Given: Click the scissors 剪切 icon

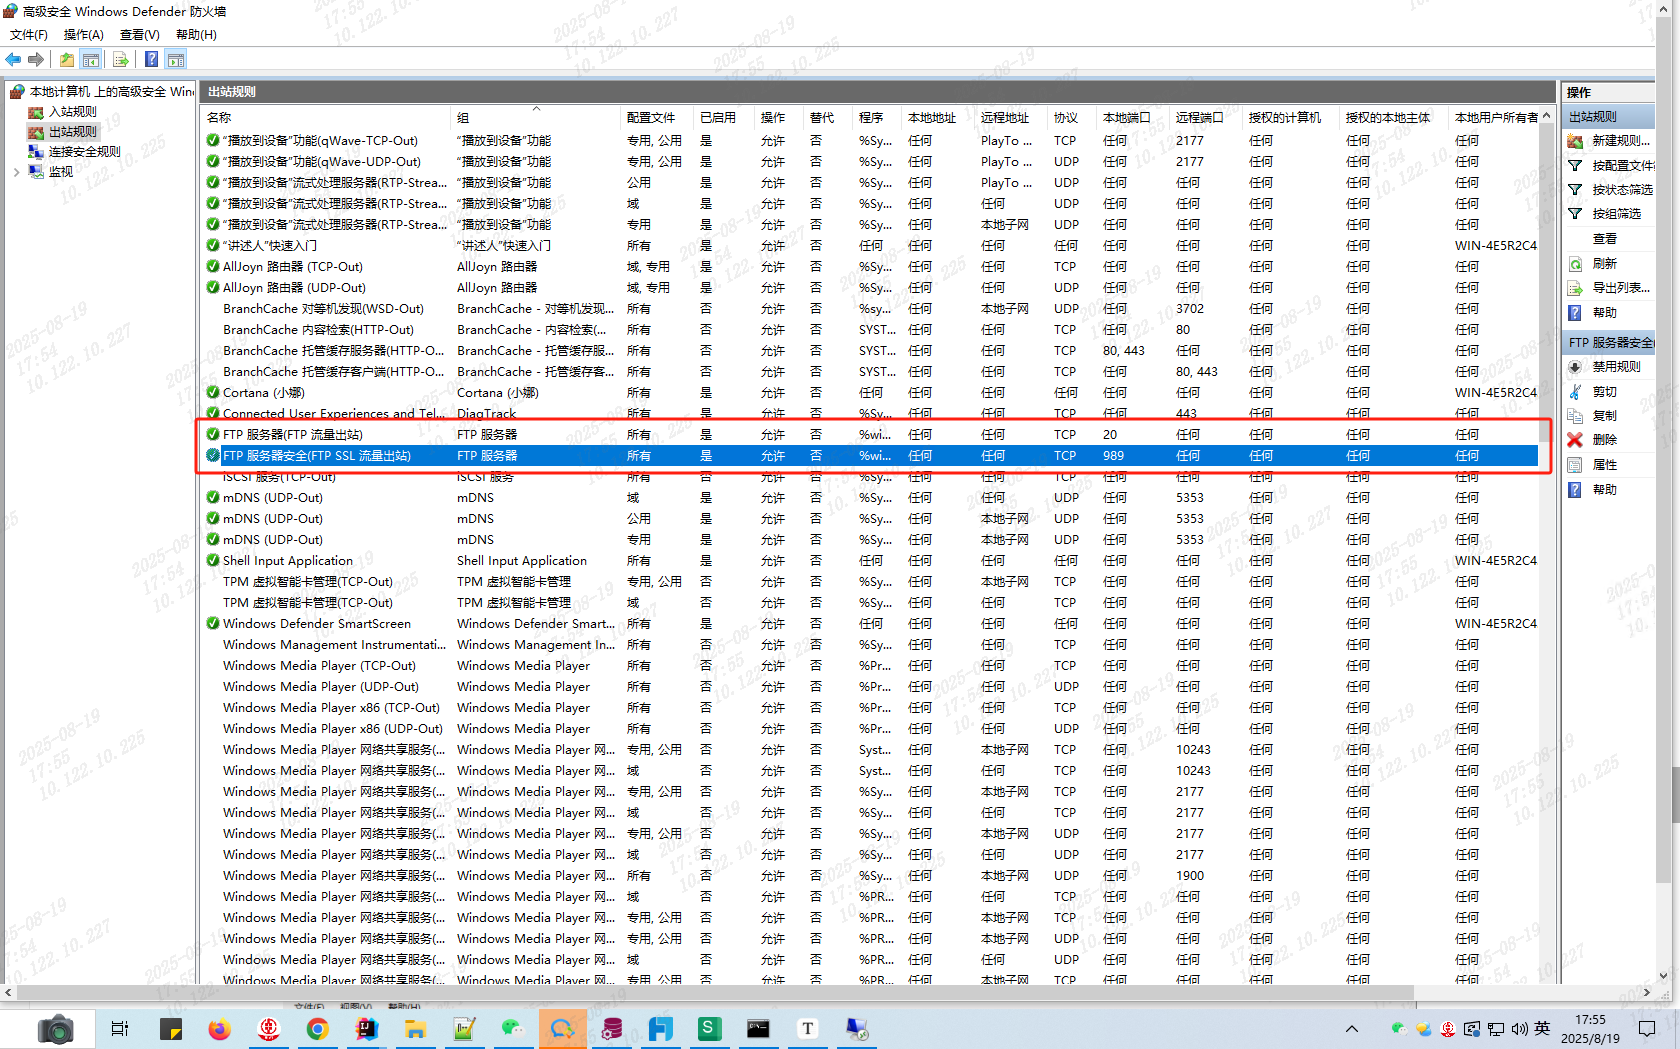Looking at the screenshot, I should pyautogui.click(x=1575, y=392).
